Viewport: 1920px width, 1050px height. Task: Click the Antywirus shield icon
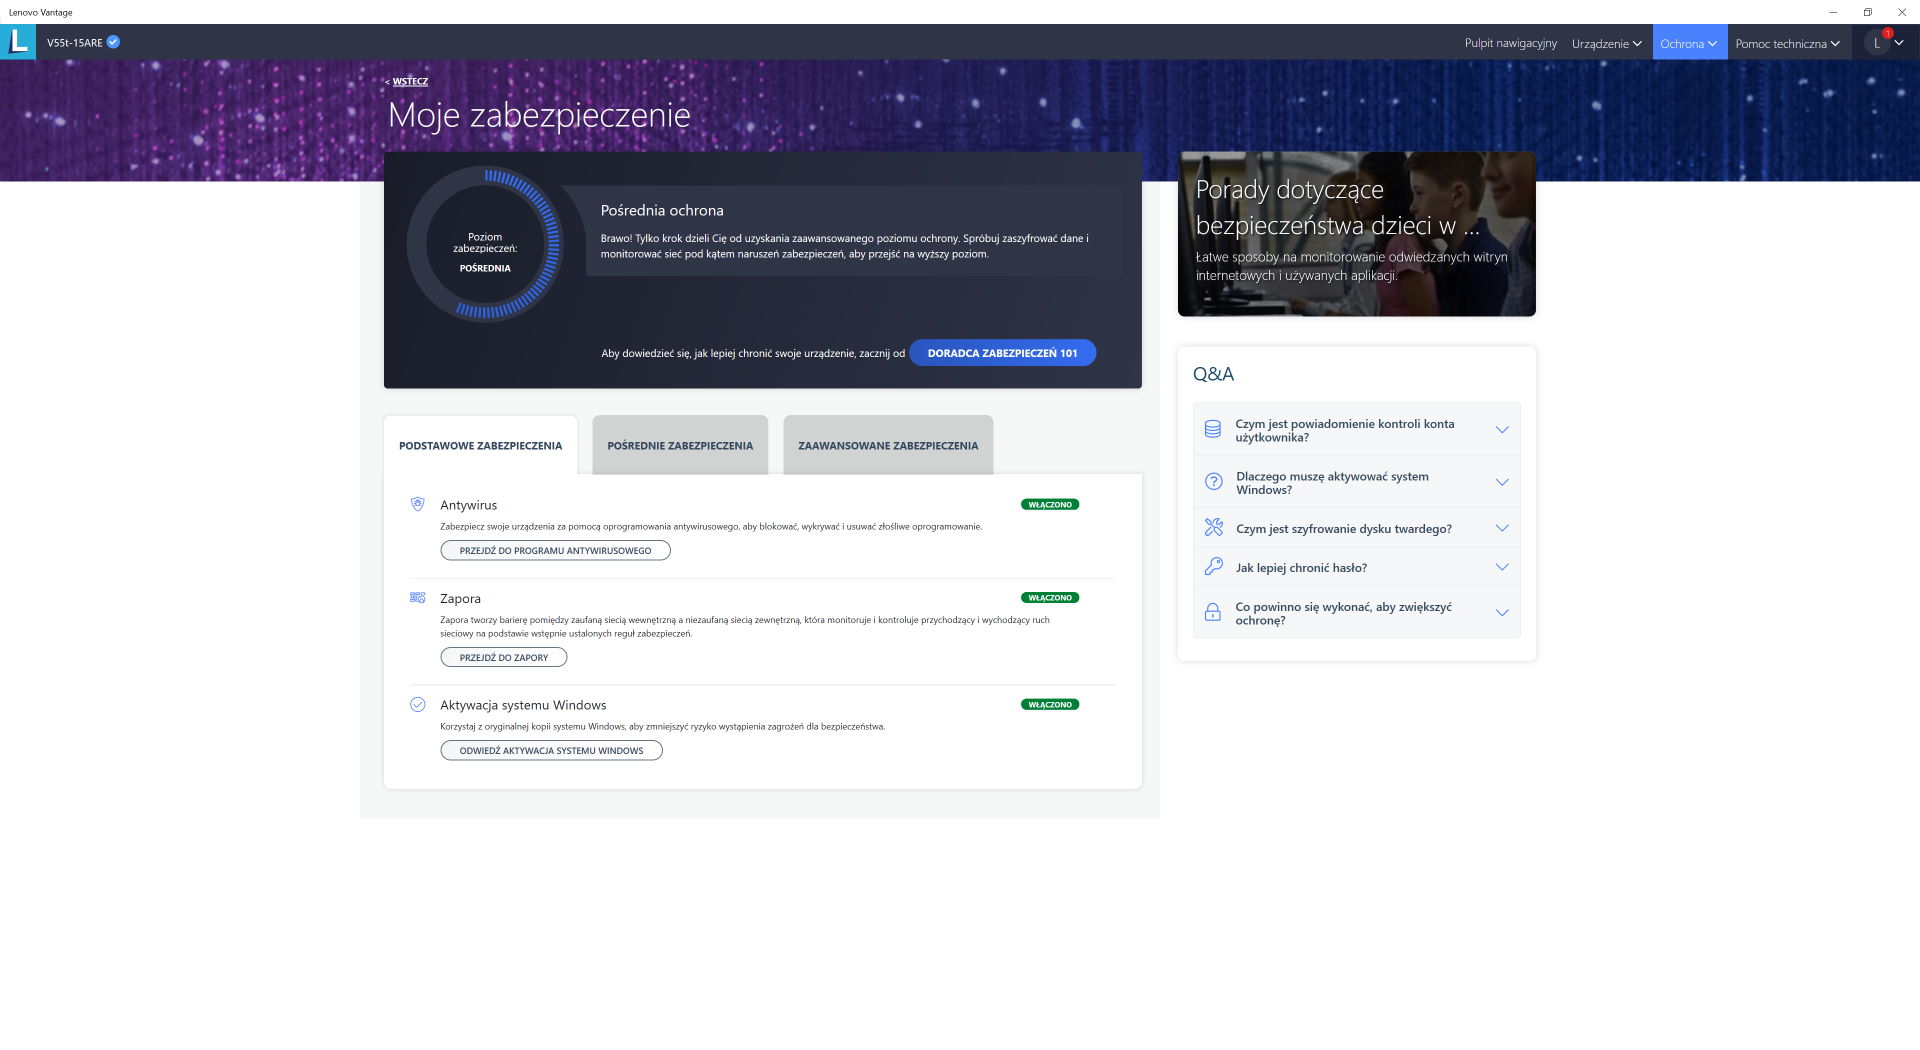point(418,504)
